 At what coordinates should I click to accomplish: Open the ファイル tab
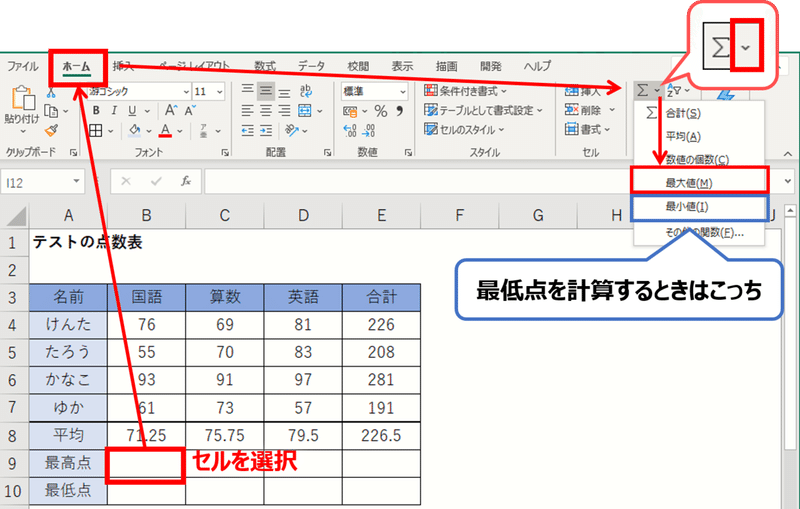point(22,66)
